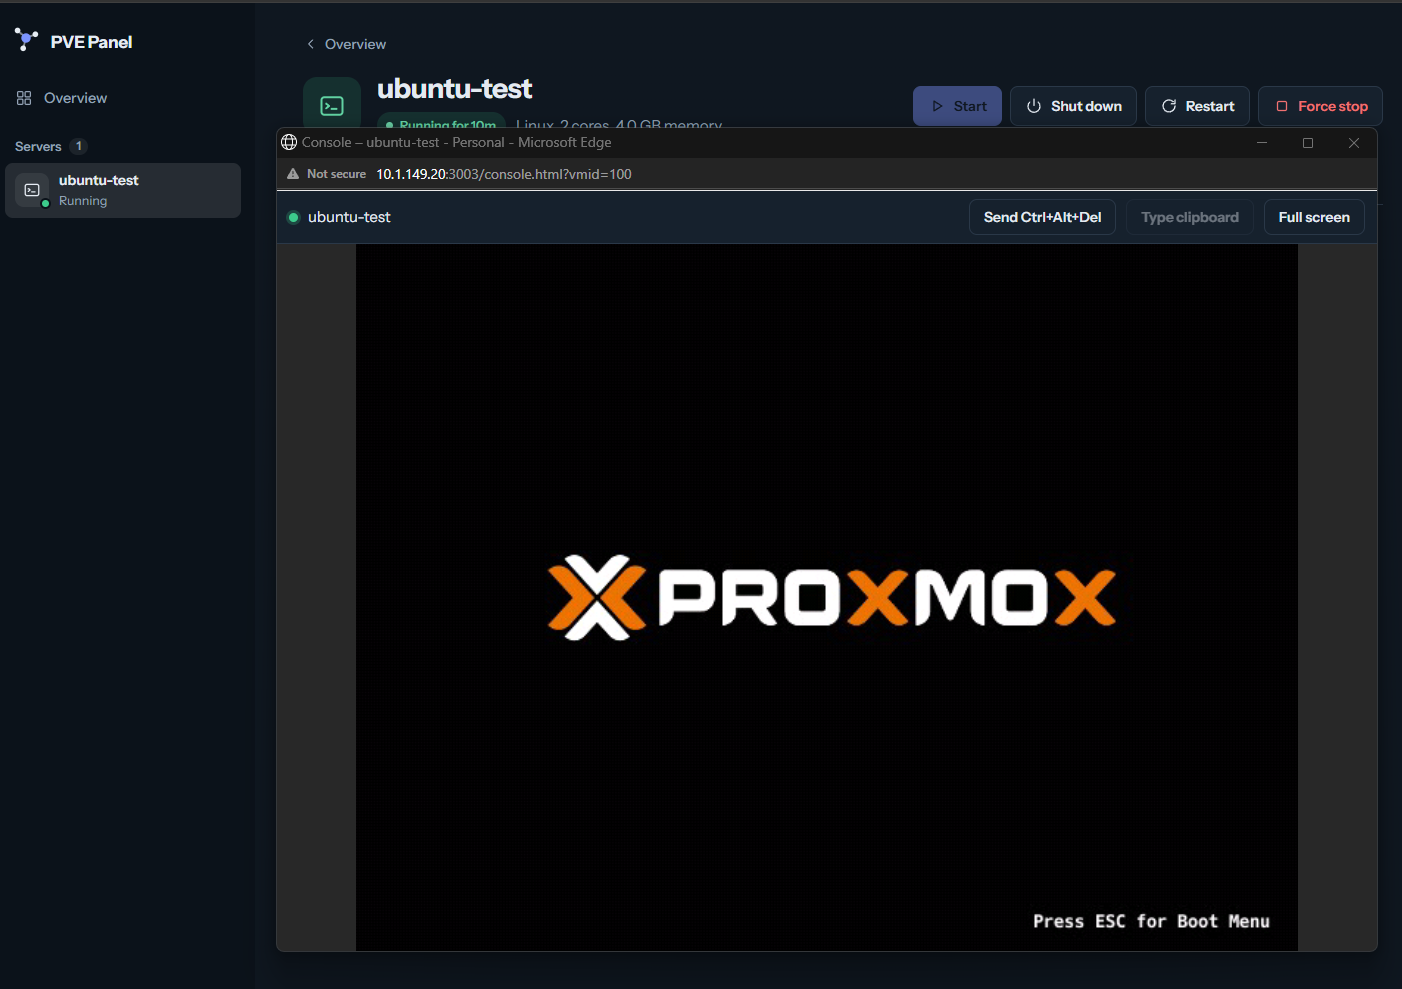This screenshot has width=1402, height=989.
Task: Go back using the Overview breadcrumb chevron
Action: pos(311,44)
